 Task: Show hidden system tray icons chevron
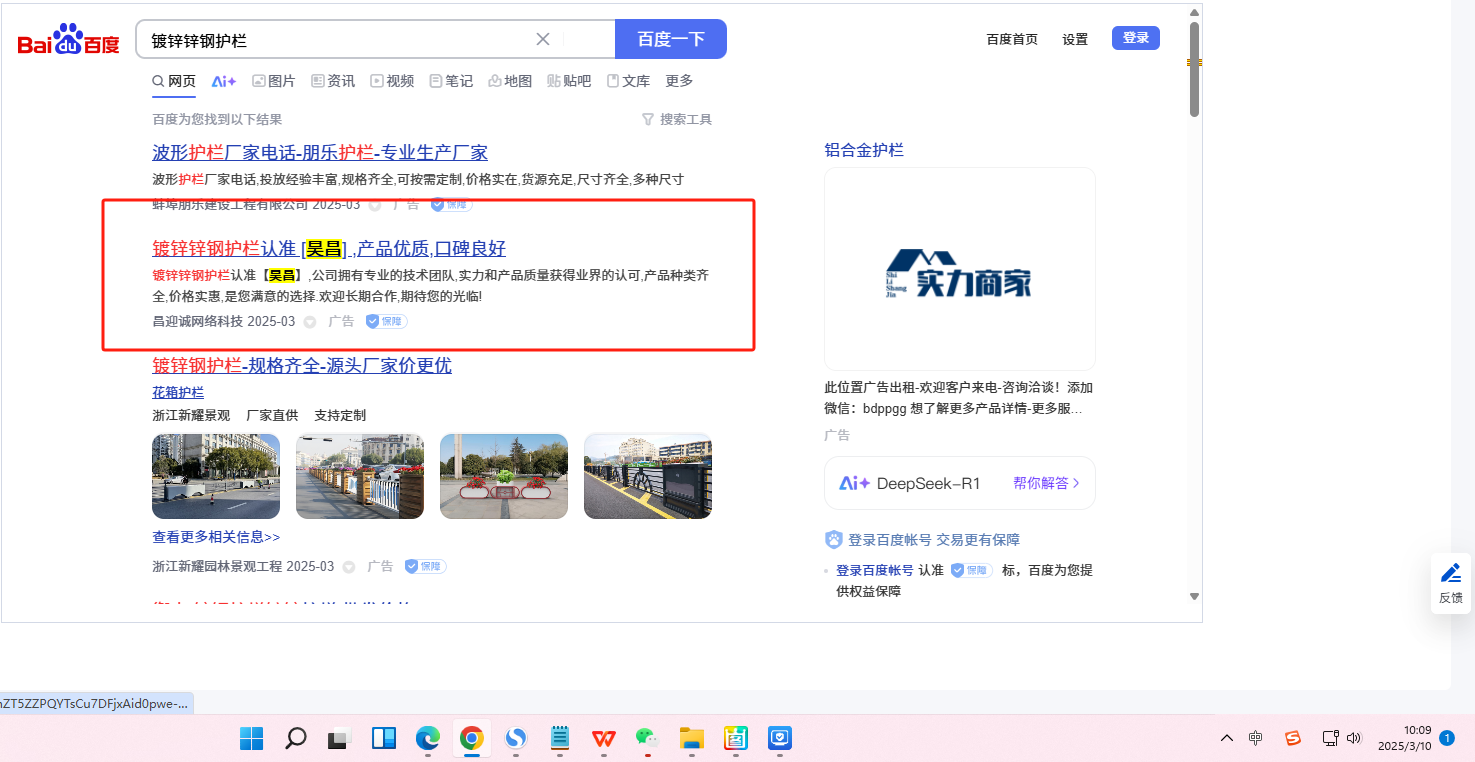pos(1226,739)
